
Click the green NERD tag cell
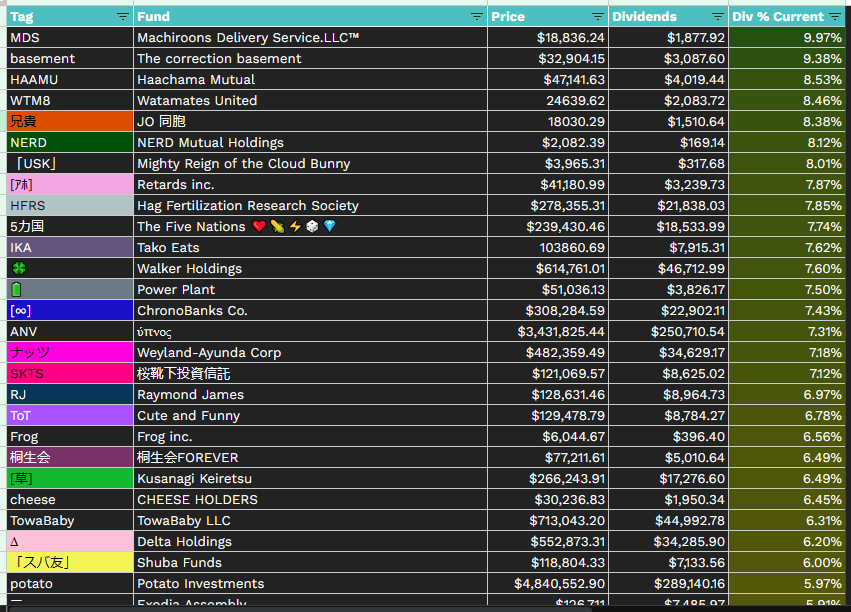(x=70, y=143)
